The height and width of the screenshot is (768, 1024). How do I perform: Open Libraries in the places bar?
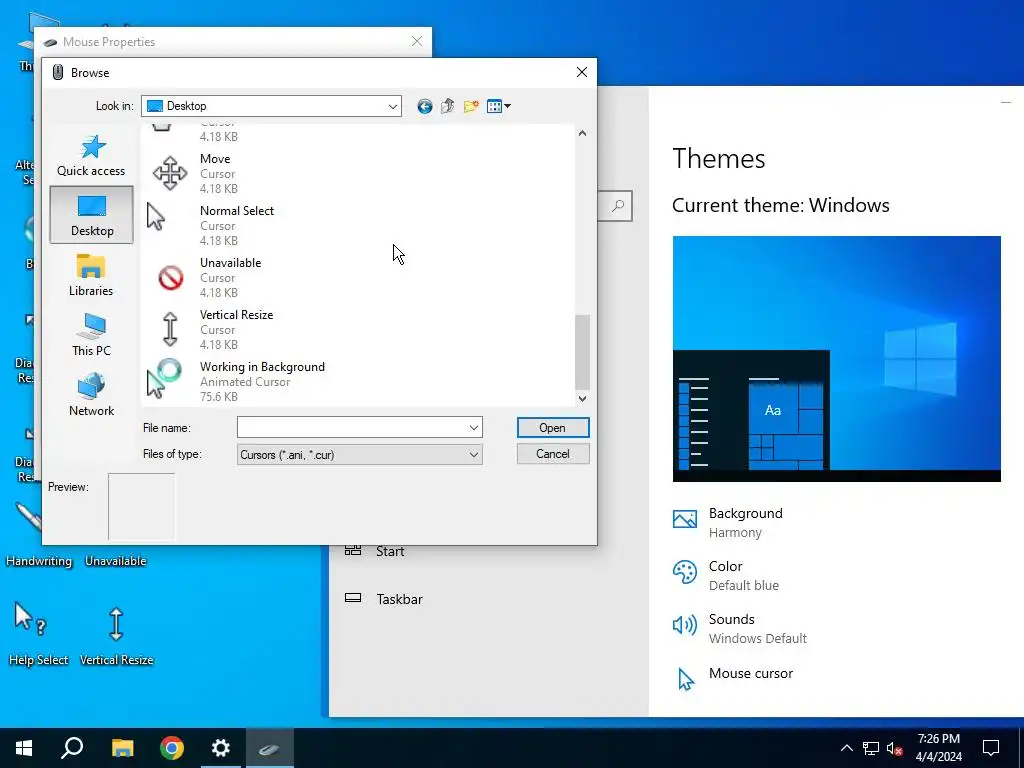pyautogui.click(x=91, y=275)
